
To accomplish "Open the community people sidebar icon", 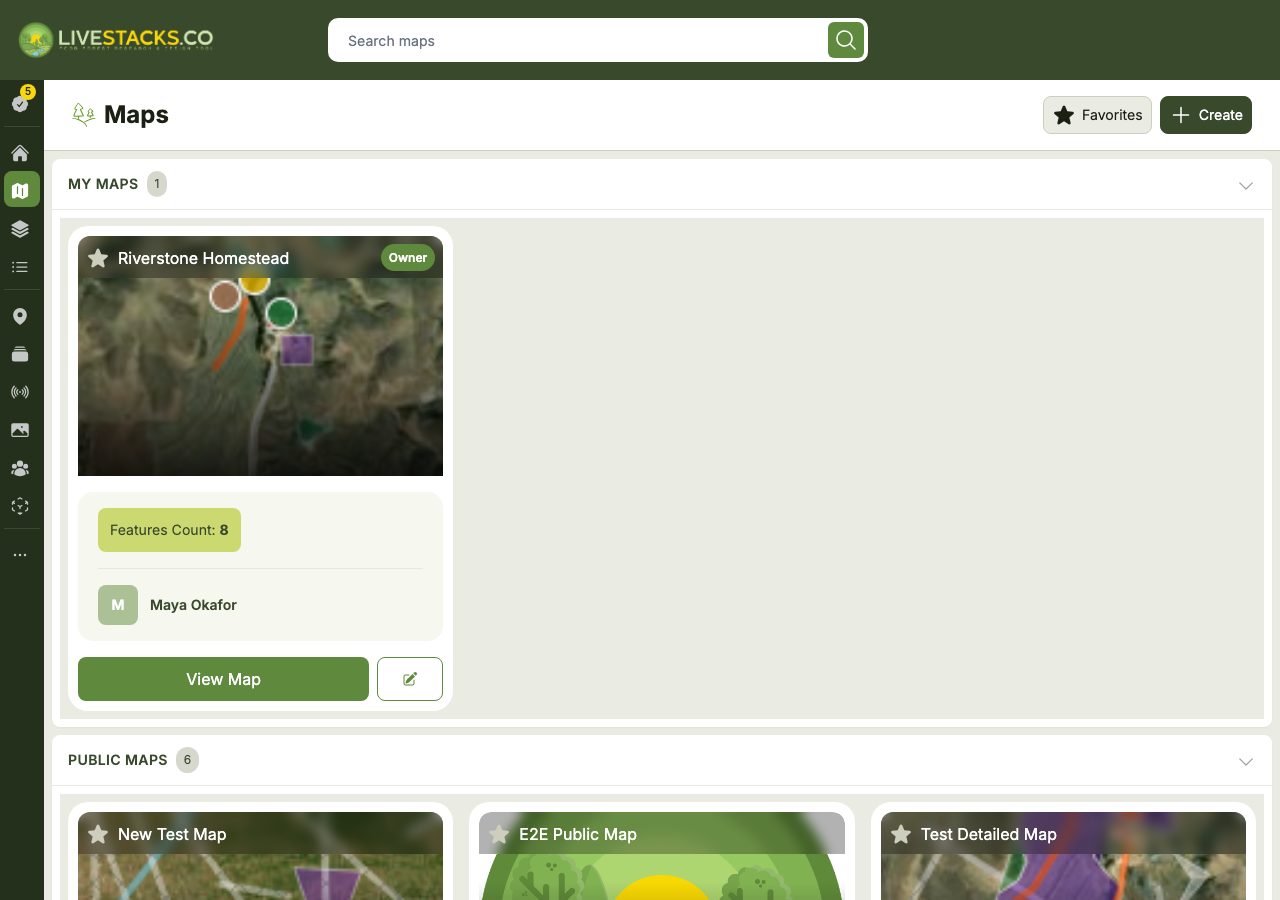I will 20,468.
